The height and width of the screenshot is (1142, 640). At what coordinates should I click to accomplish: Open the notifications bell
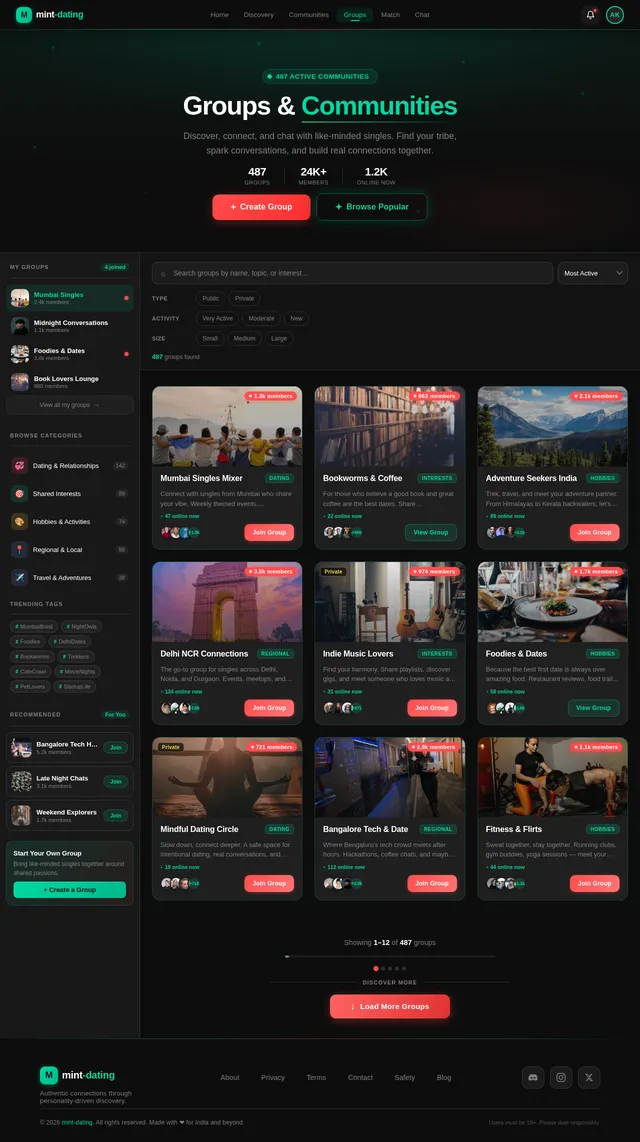point(590,15)
